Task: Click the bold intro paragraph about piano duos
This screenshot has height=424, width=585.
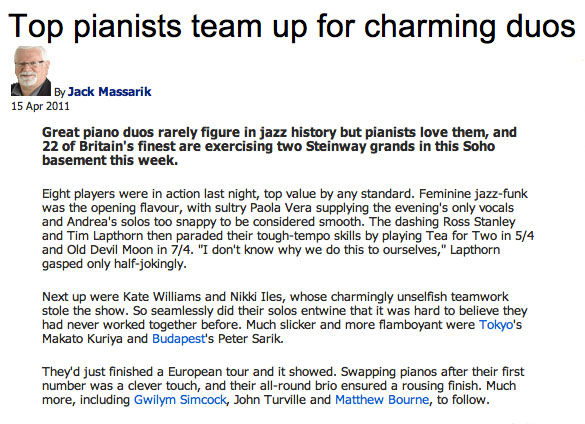Action: [279, 146]
